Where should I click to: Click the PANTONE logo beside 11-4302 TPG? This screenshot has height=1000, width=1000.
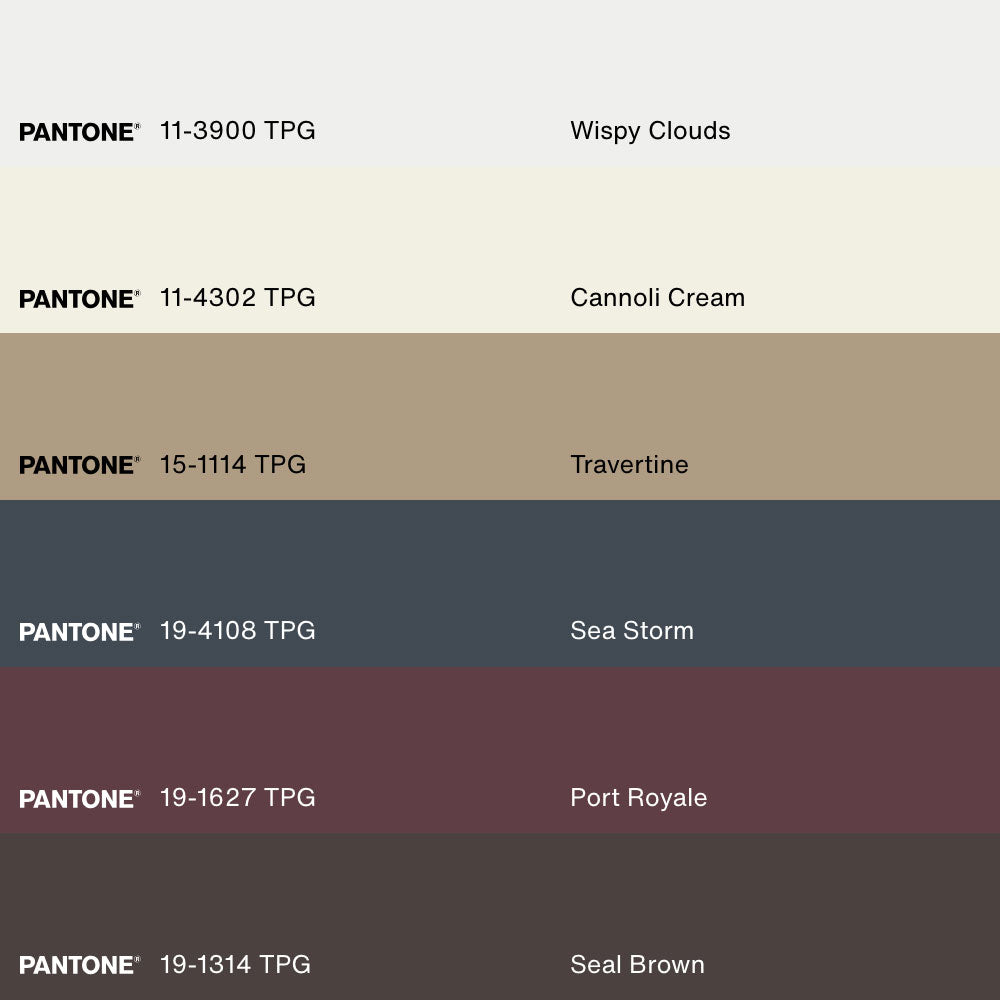point(79,299)
